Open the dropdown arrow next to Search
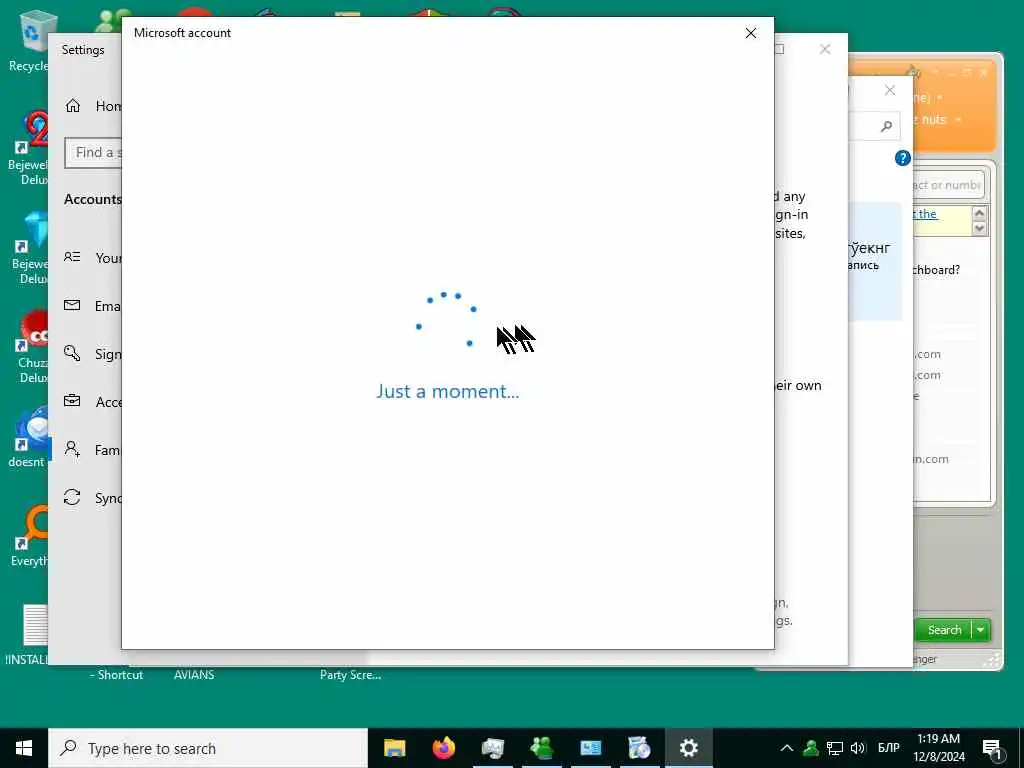The height and width of the screenshot is (768, 1024). 981,630
